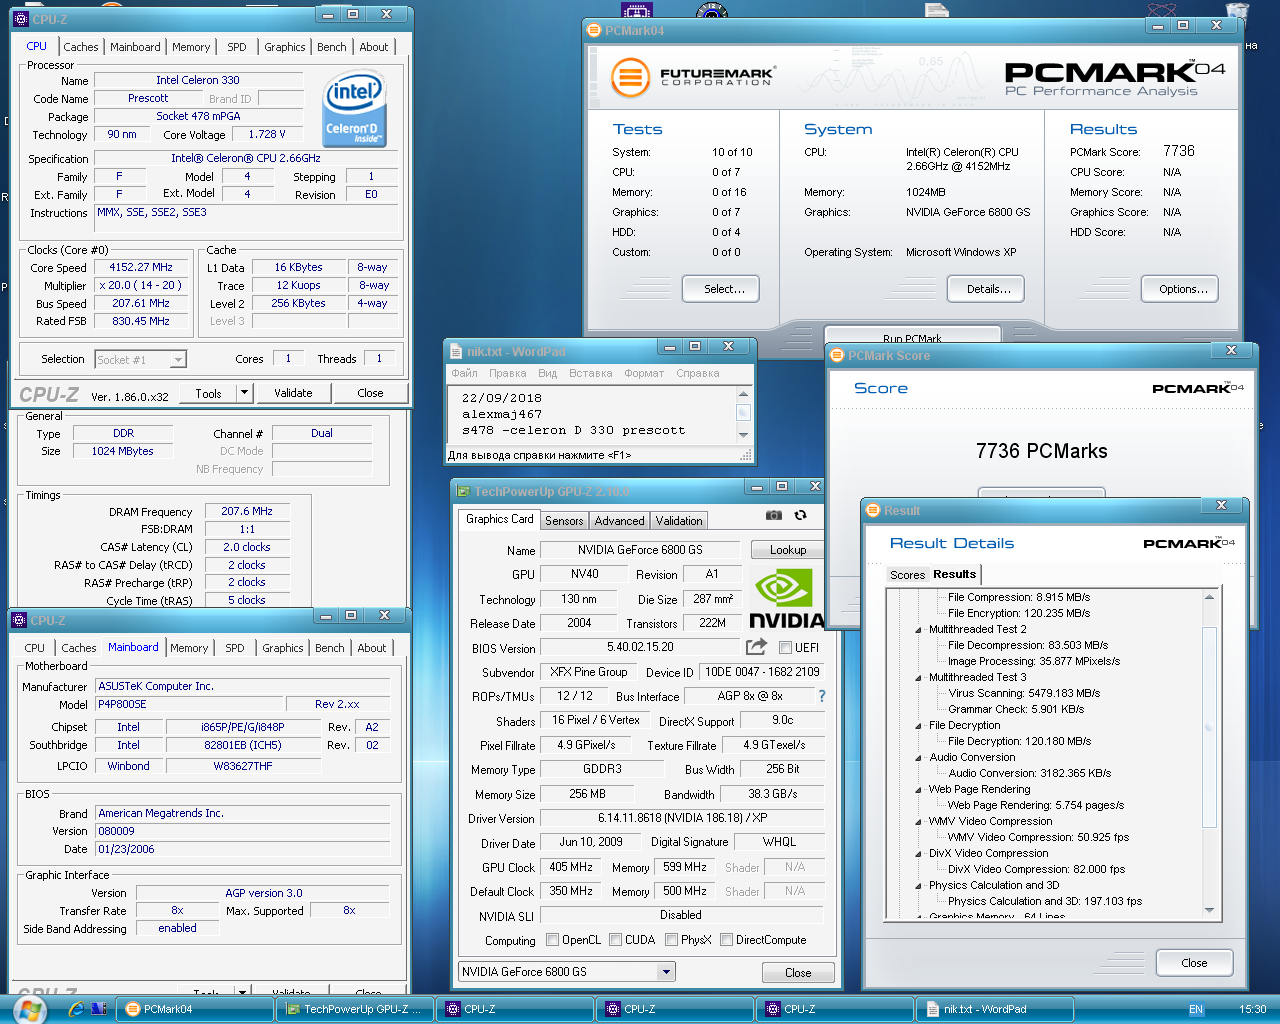Click the WordPad scrollbar down arrow
Image resolution: width=1280 pixels, height=1024 pixels.
click(x=743, y=434)
